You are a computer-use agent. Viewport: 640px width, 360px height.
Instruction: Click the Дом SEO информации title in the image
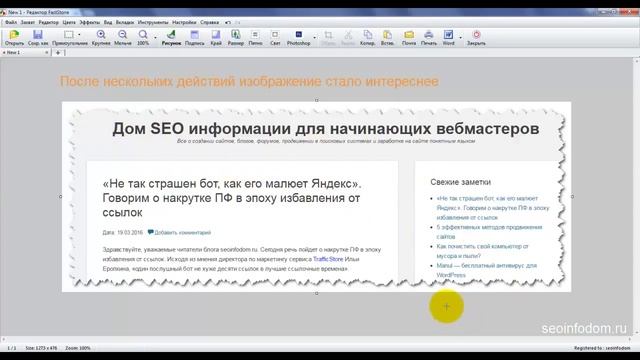326,129
